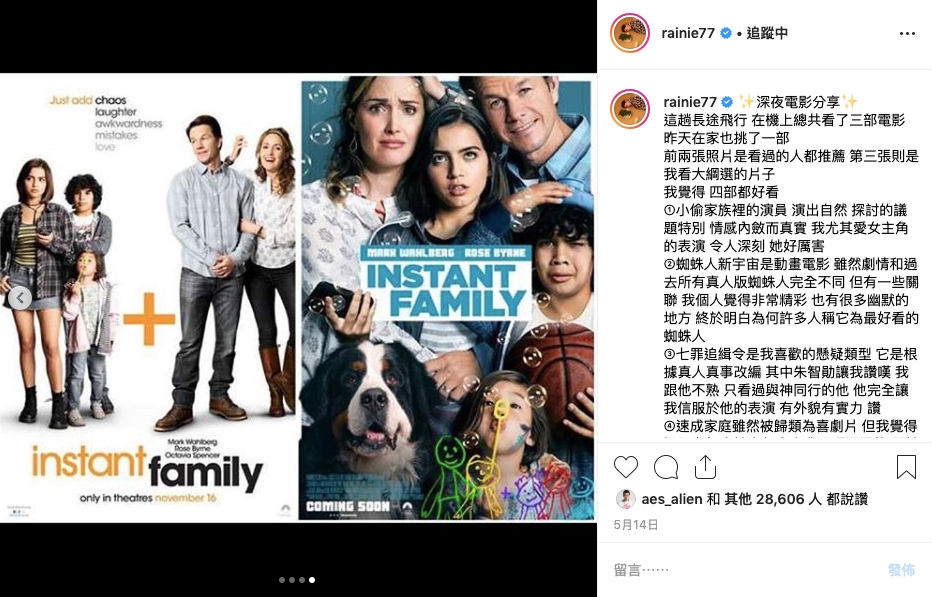
Task: Open rainie77 profile picture in header
Action: 629,33
